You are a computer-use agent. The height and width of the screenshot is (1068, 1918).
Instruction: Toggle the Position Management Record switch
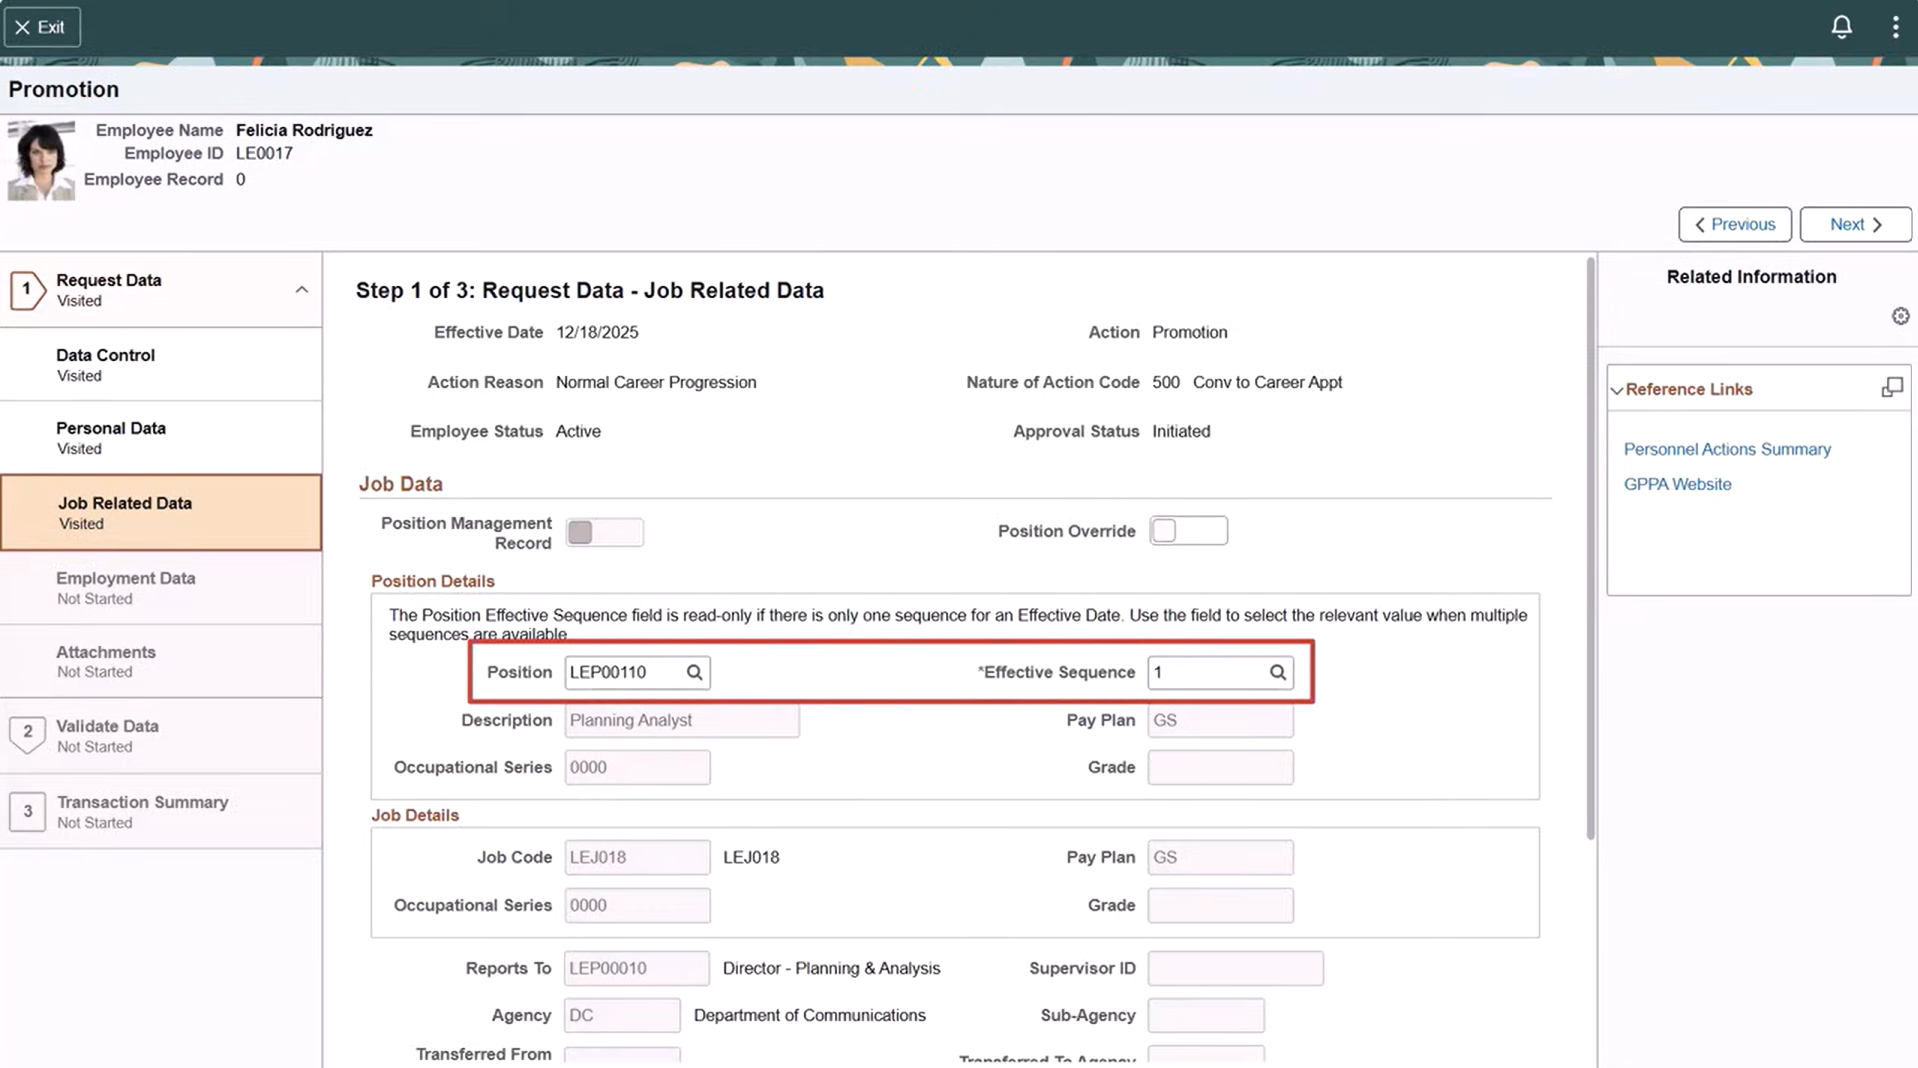coord(604,532)
